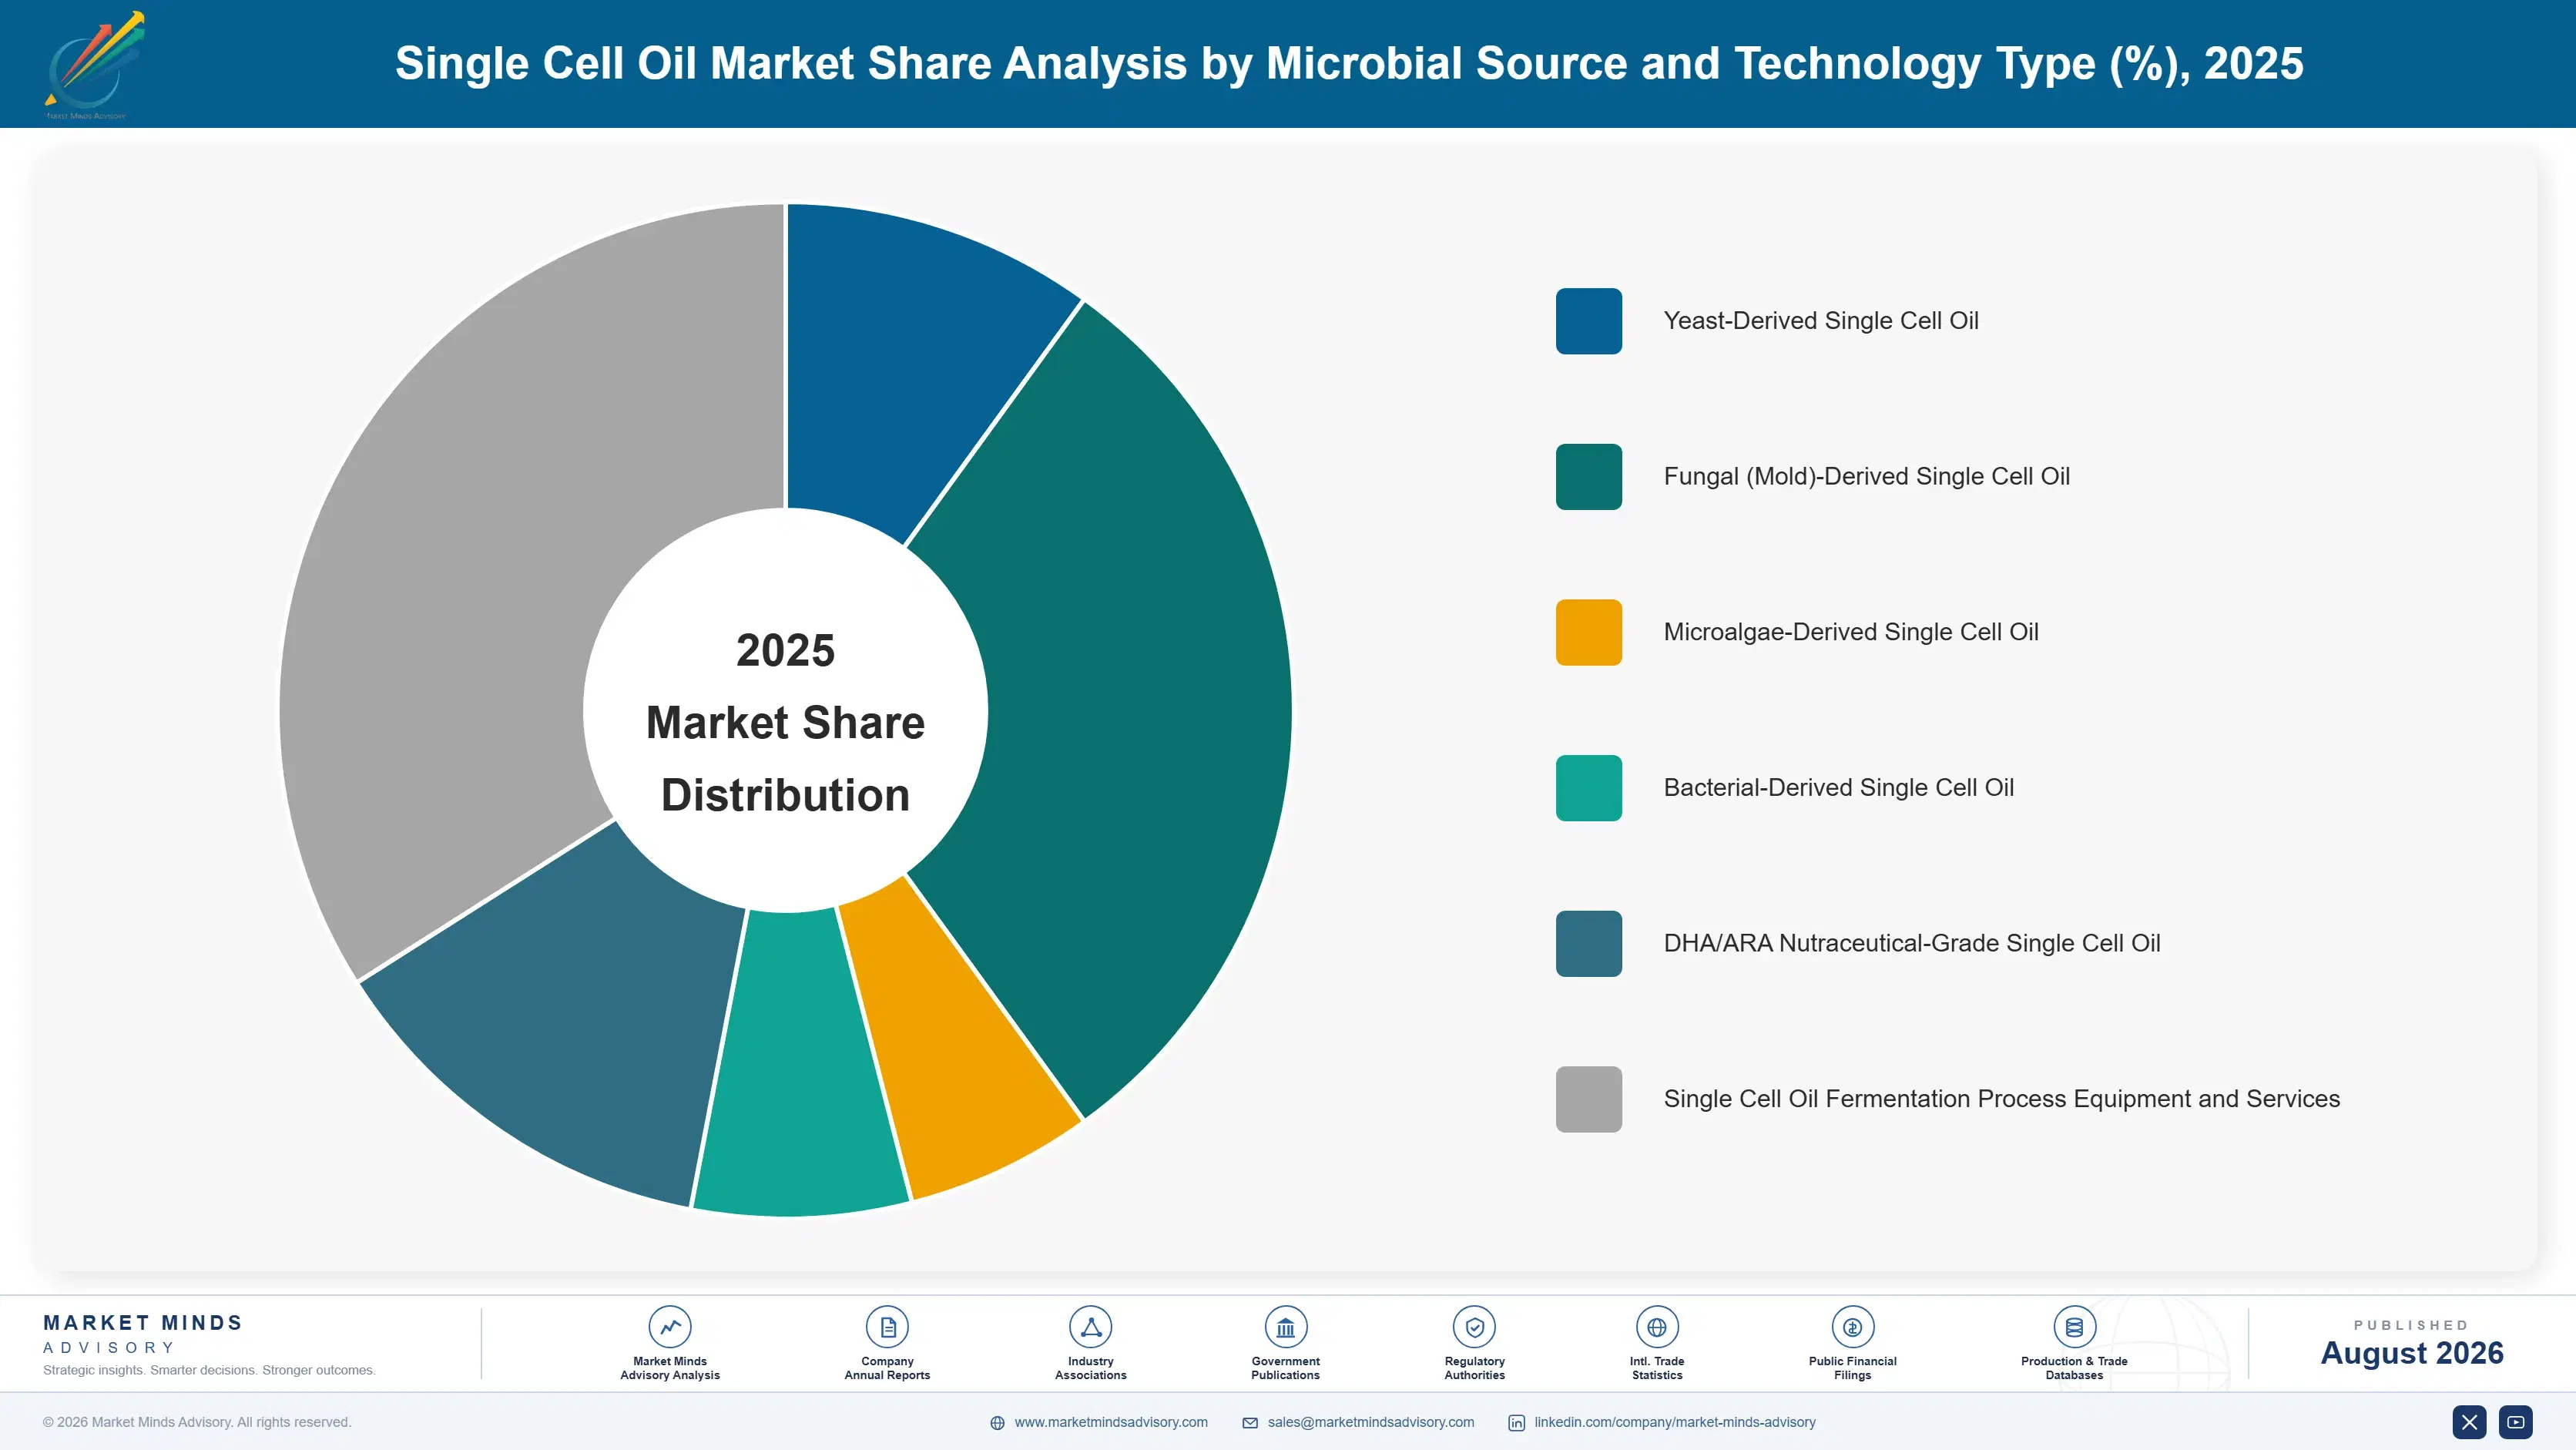This screenshot has width=2576, height=1450.
Task: Click the Government Publications icon
Action: [1285, 1327]
